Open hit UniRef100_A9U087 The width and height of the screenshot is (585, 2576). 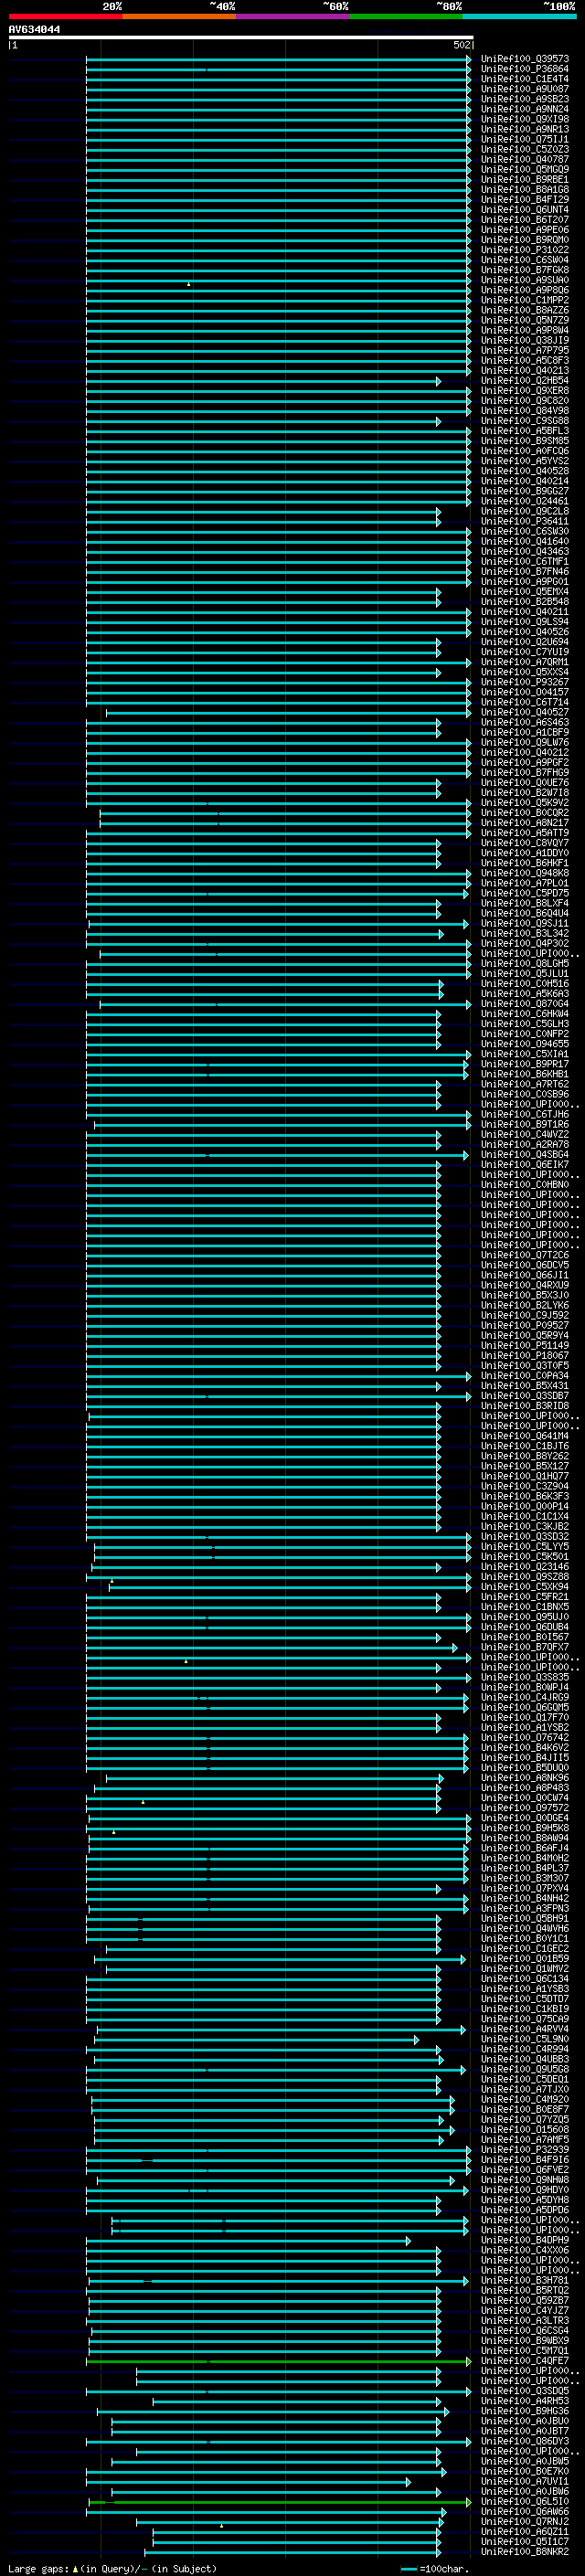[x=525, y=89]
